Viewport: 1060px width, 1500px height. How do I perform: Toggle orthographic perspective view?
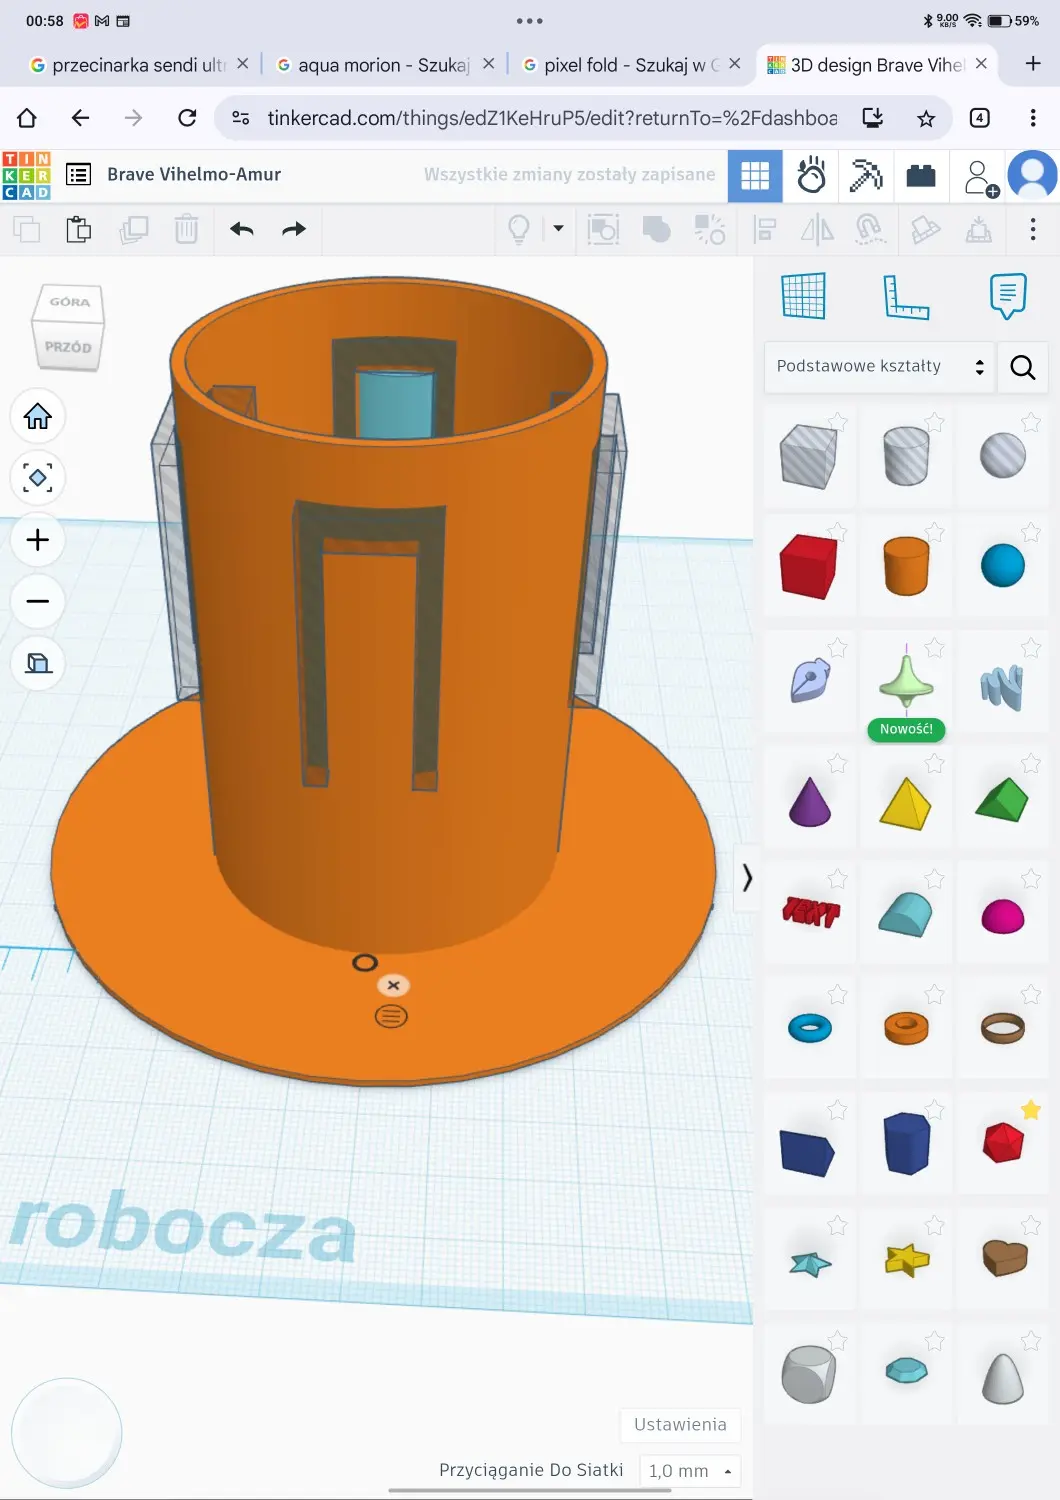click(38, 664)
